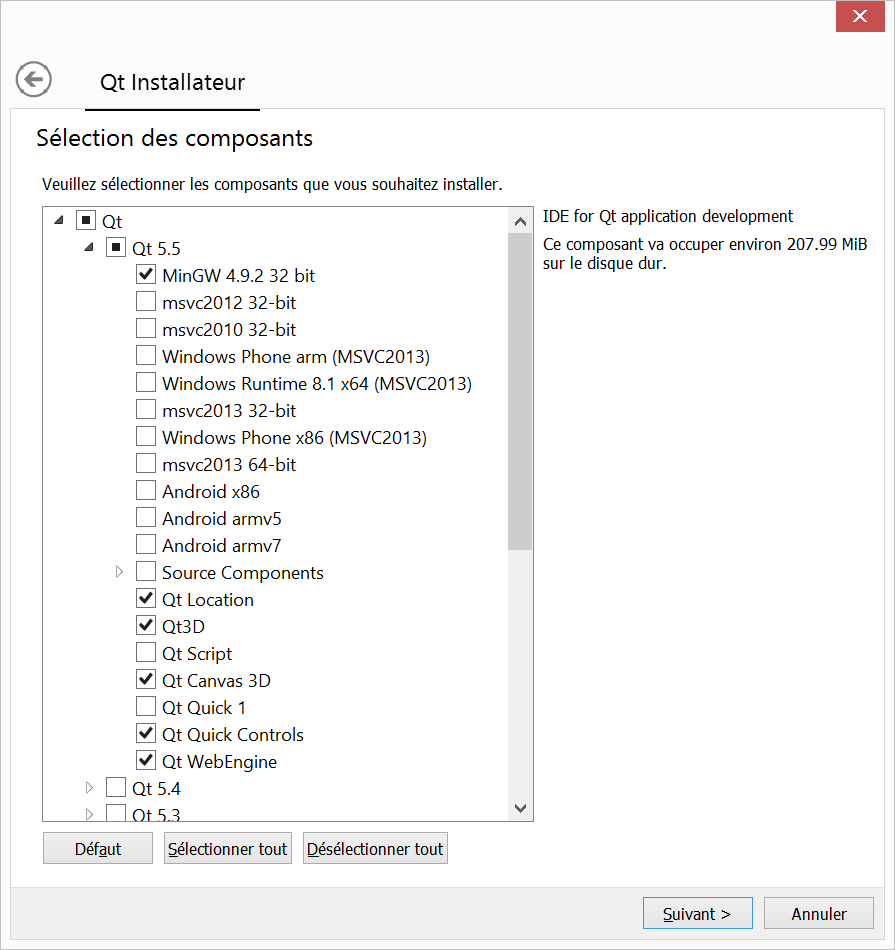Click the Défaut button
Screen dimensions: 895x950
pyautogui.click(x=98, y=848)
